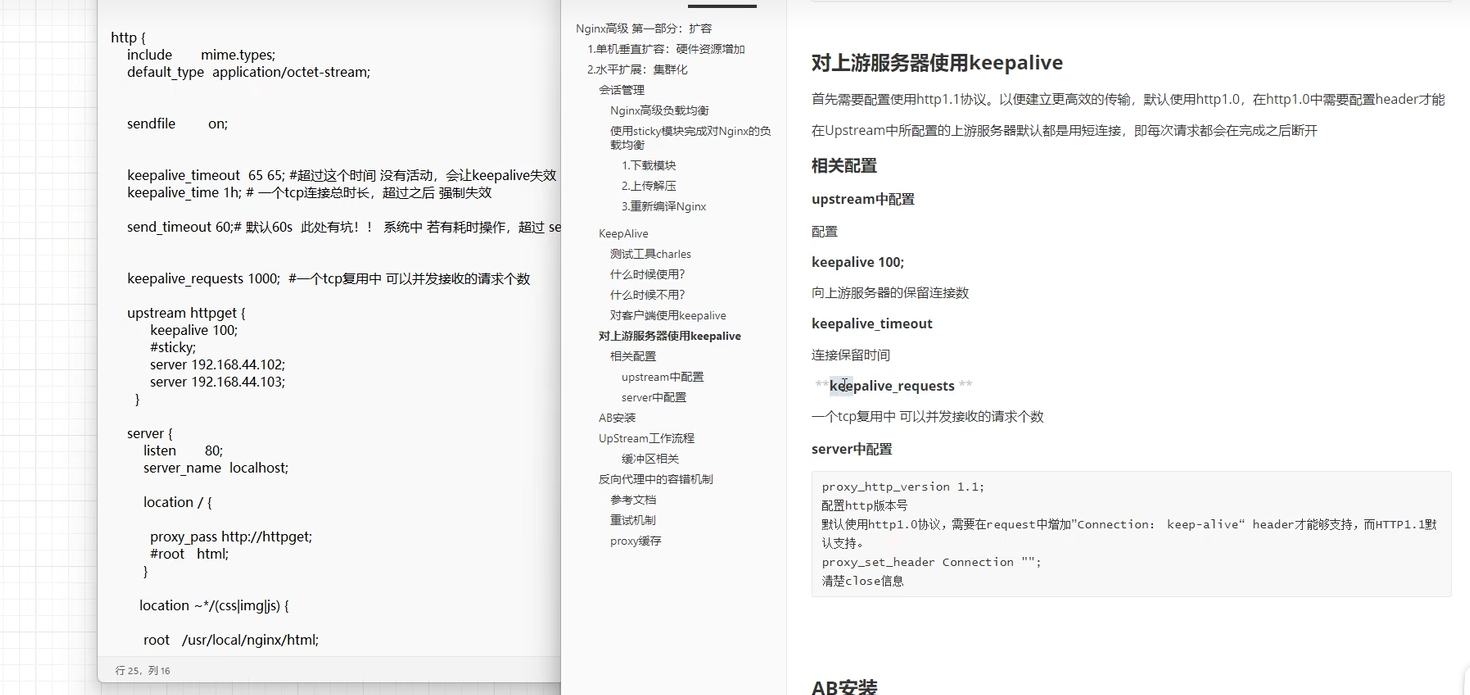Viewport: 1470px width, 695px height.
Task: Click default_type application/octet-stream line in editor
Action: click(249, 72)
